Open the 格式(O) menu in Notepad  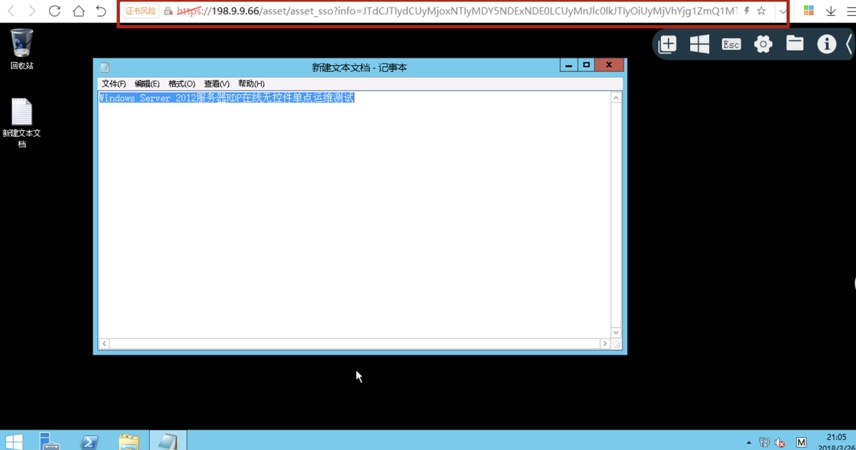[181, 84]
